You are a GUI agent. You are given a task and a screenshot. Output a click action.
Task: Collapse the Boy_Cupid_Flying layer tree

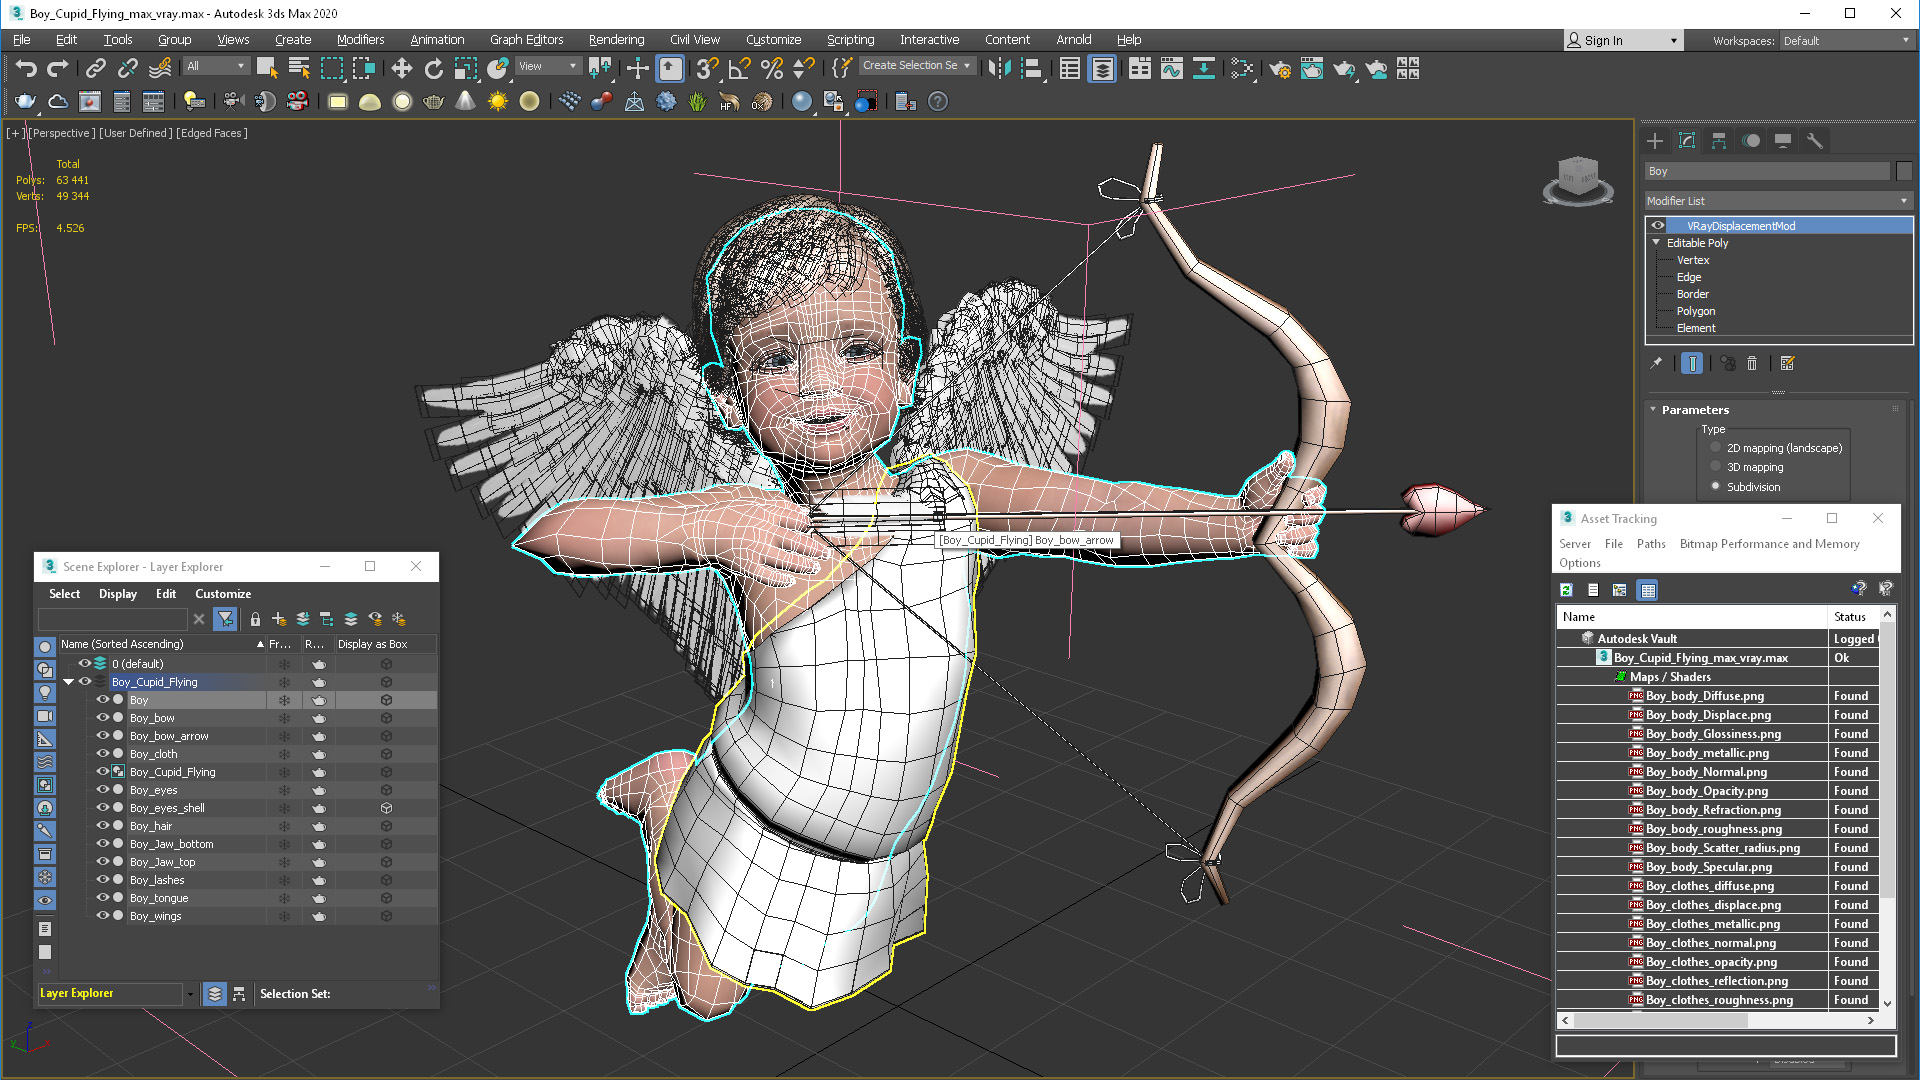click(x=68, y=682)
